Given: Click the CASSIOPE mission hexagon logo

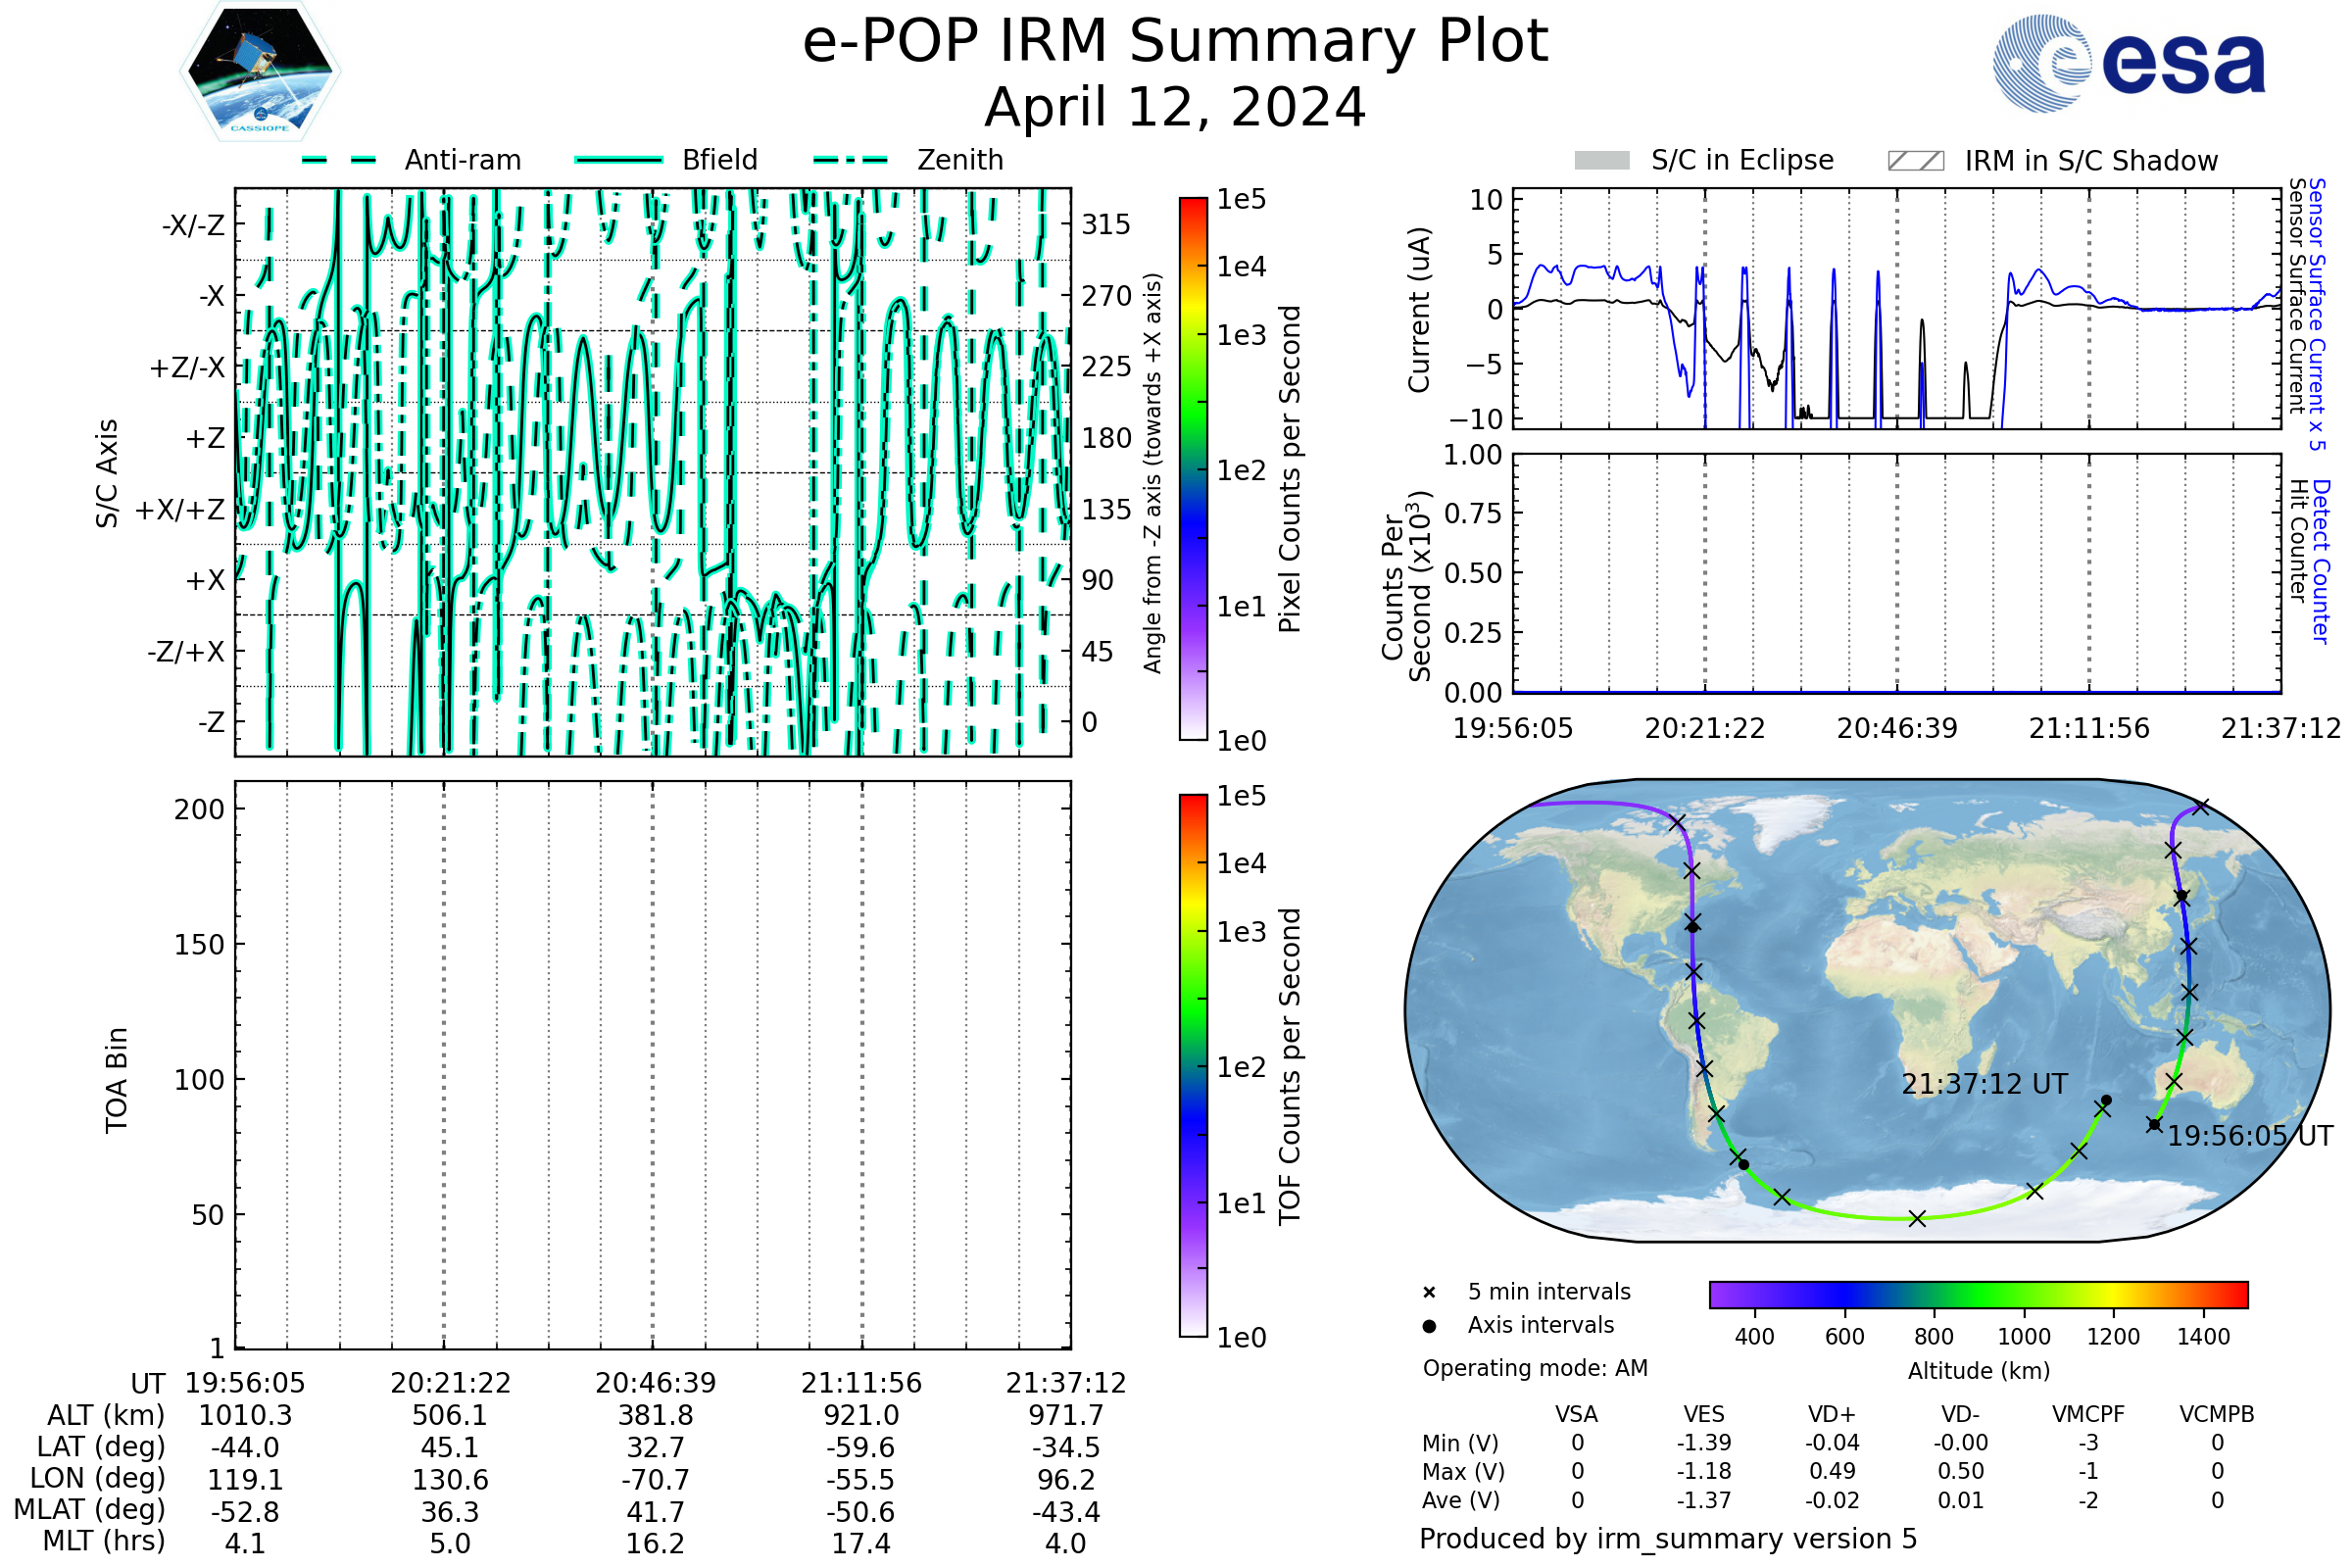Looking at the screenshot, I should coord(260,72).
